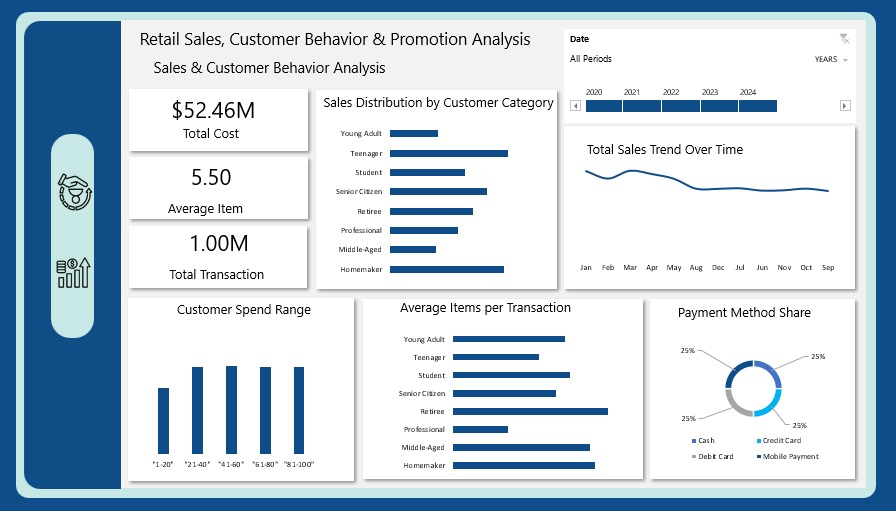
Task: Select the Young Adult bar in Average Items chart
Action: point(509,339)
